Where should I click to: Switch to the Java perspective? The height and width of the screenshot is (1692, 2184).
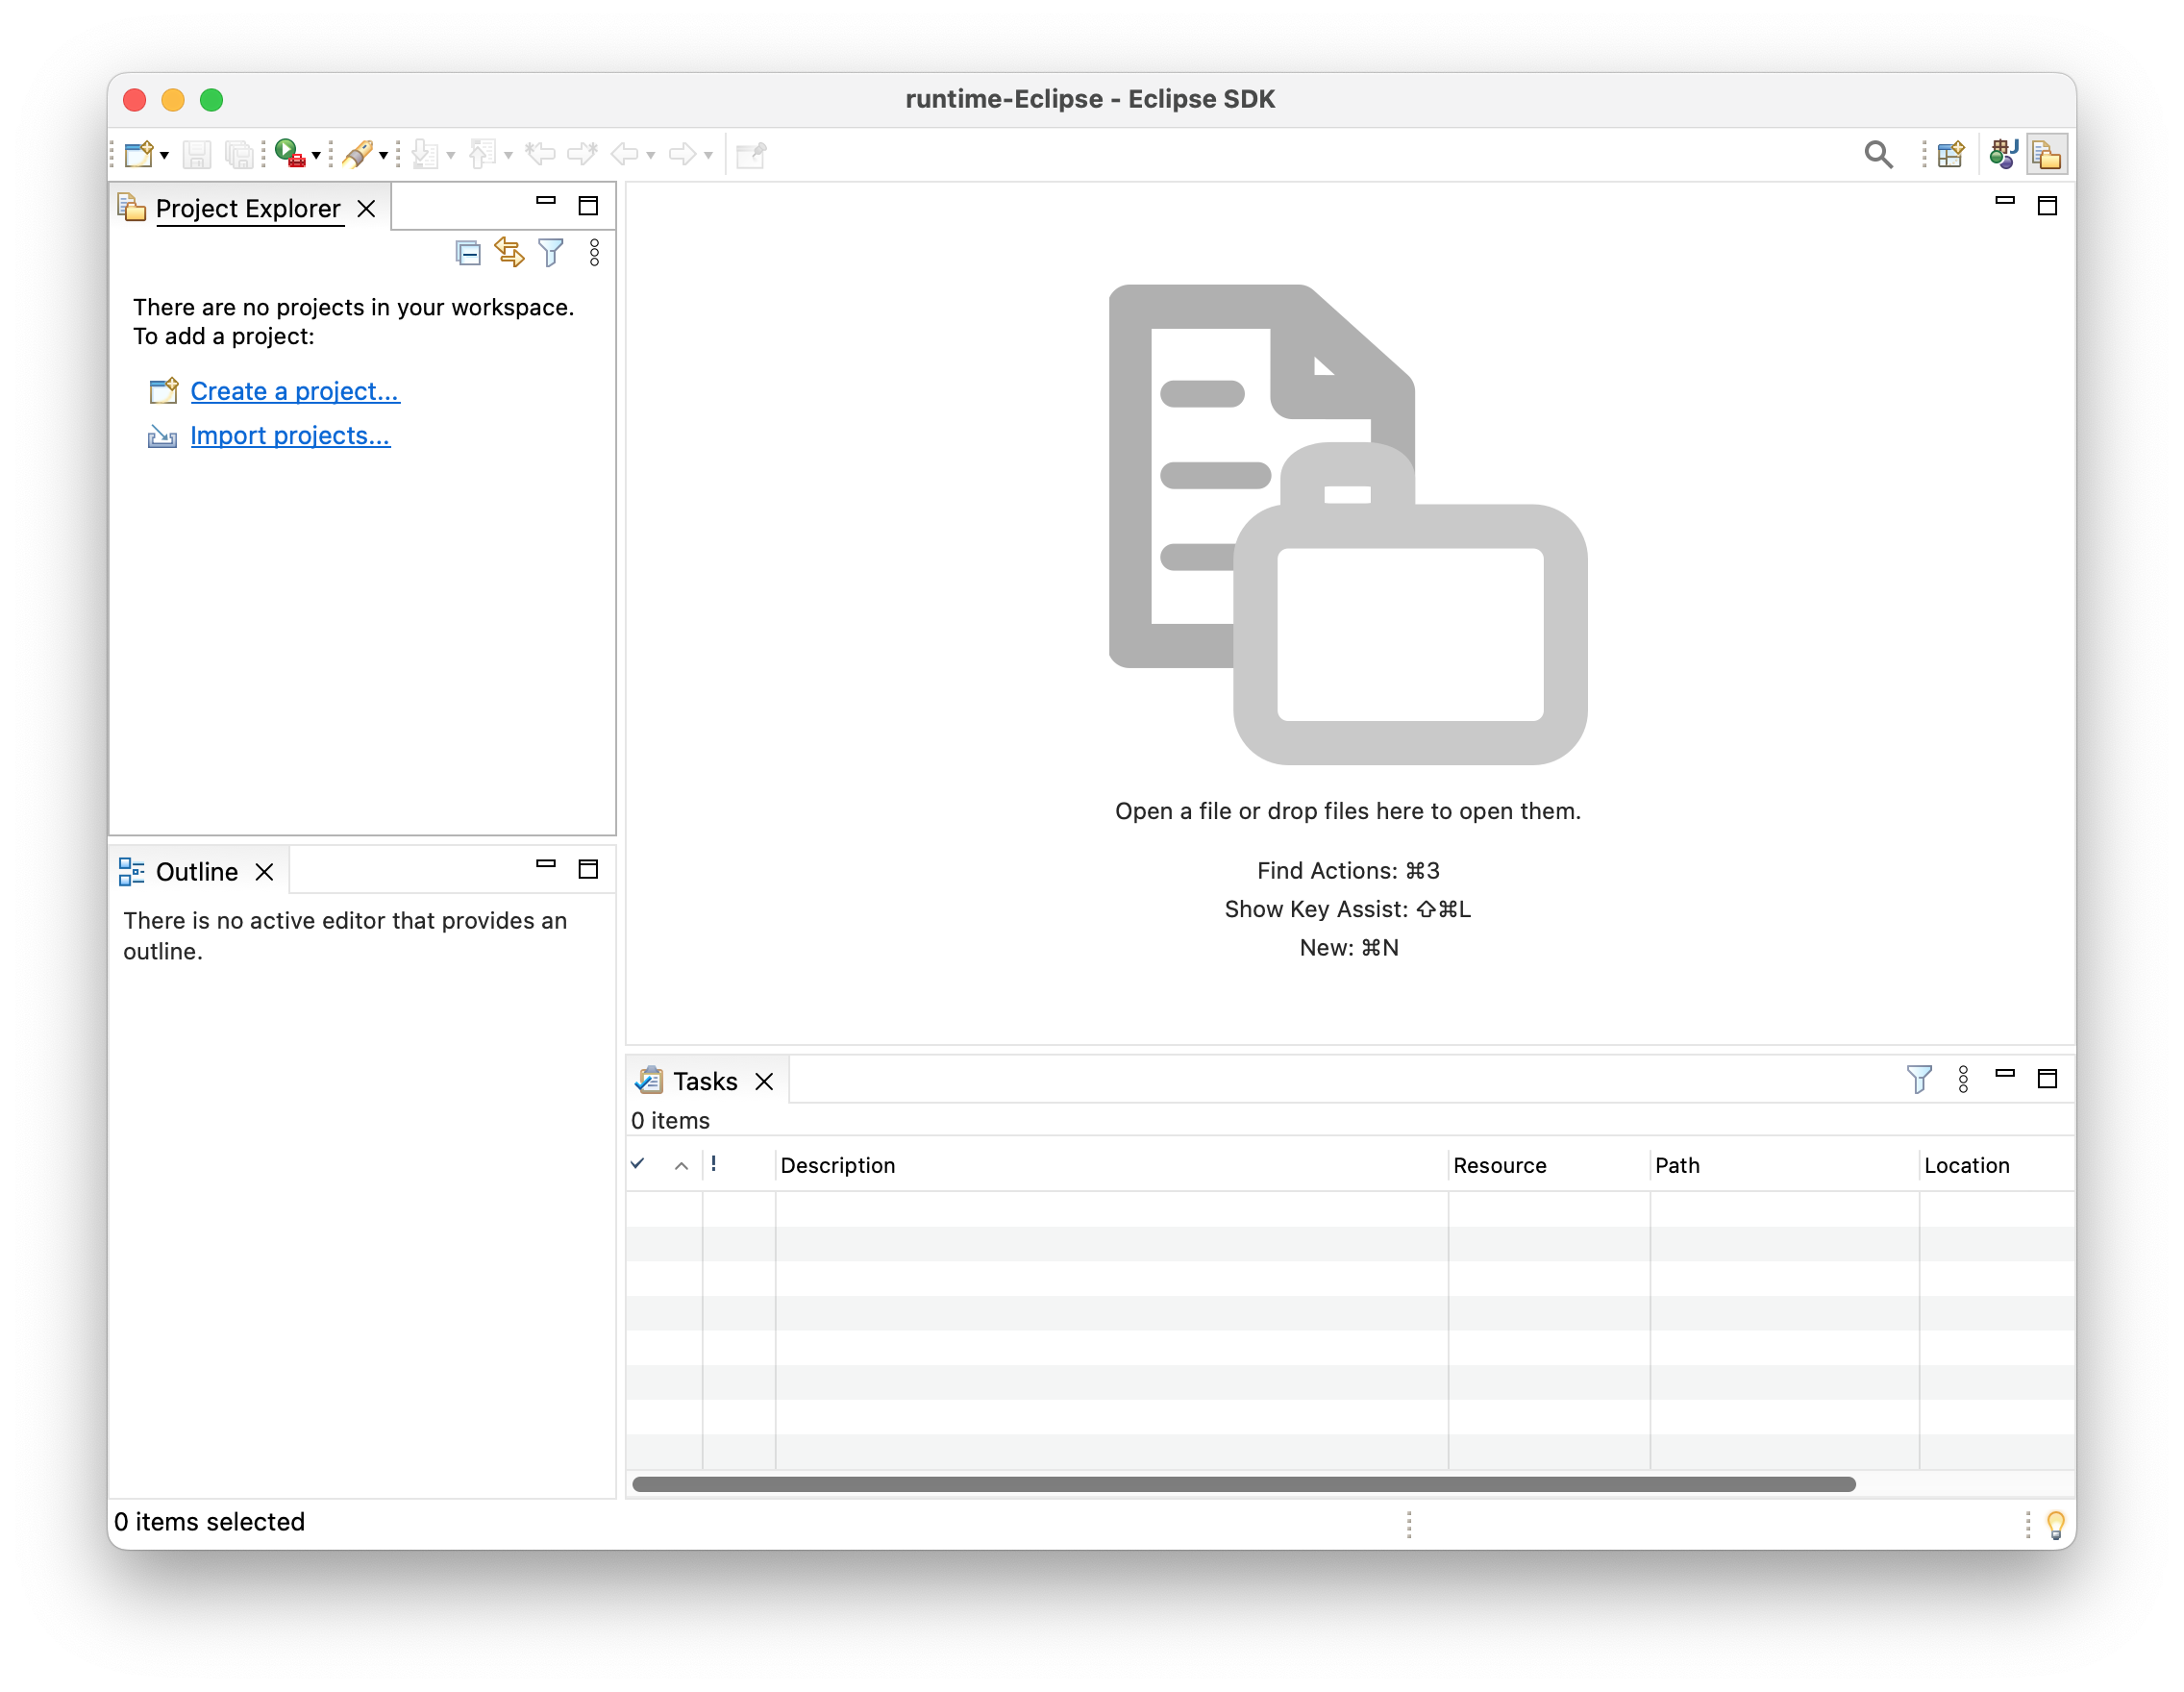coord(2003,153)
